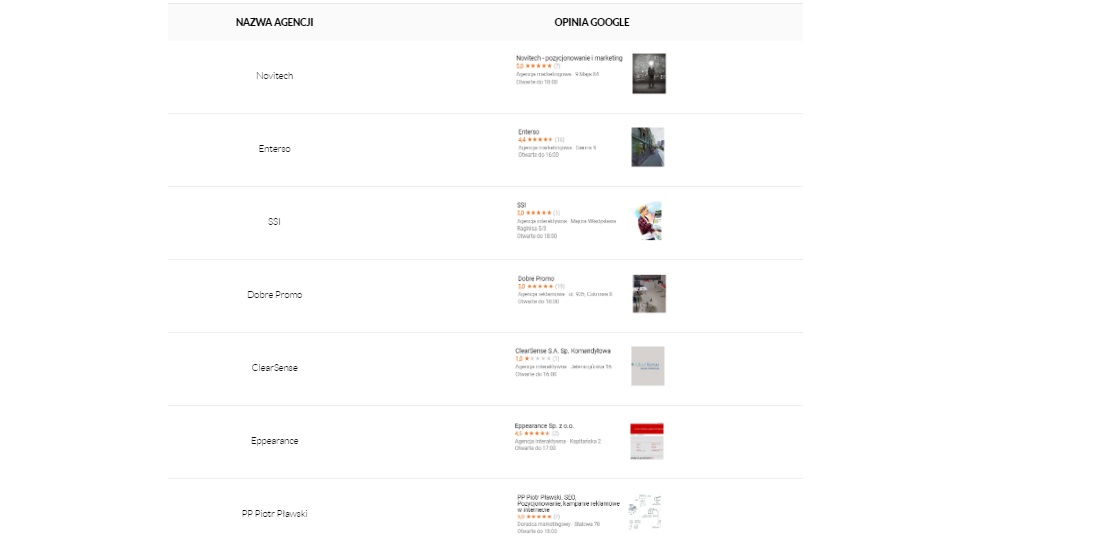Open the Novitech - pozycjonowanie i marketing title
Viewport: 1117px width, 549px height.
tap(569, 58)
